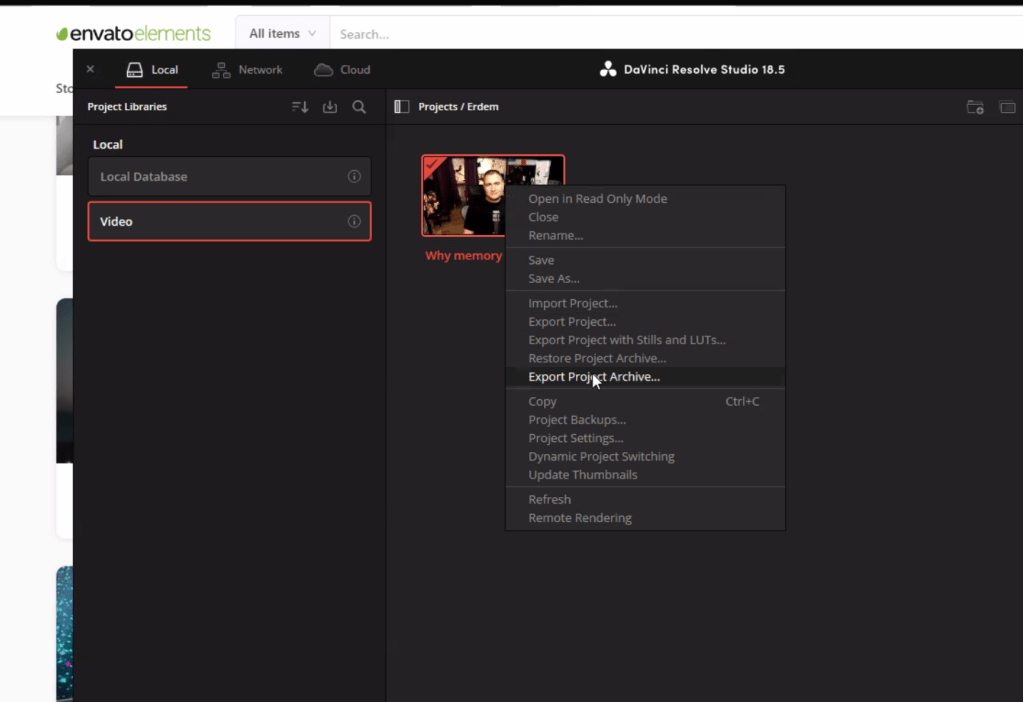Click the sort project libraries icon
This screenshot has height=702, width=1023.
pos(300,107)
